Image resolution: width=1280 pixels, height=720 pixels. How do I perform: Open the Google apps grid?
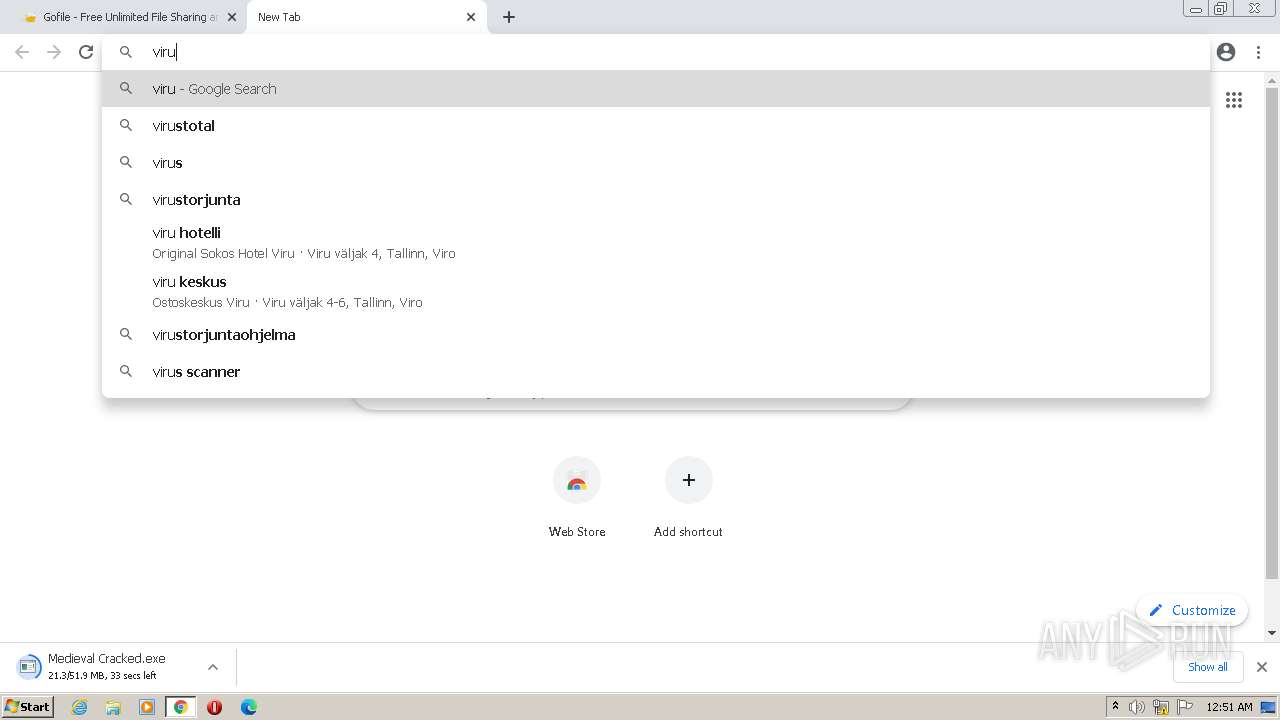(x=1234, y=100)
